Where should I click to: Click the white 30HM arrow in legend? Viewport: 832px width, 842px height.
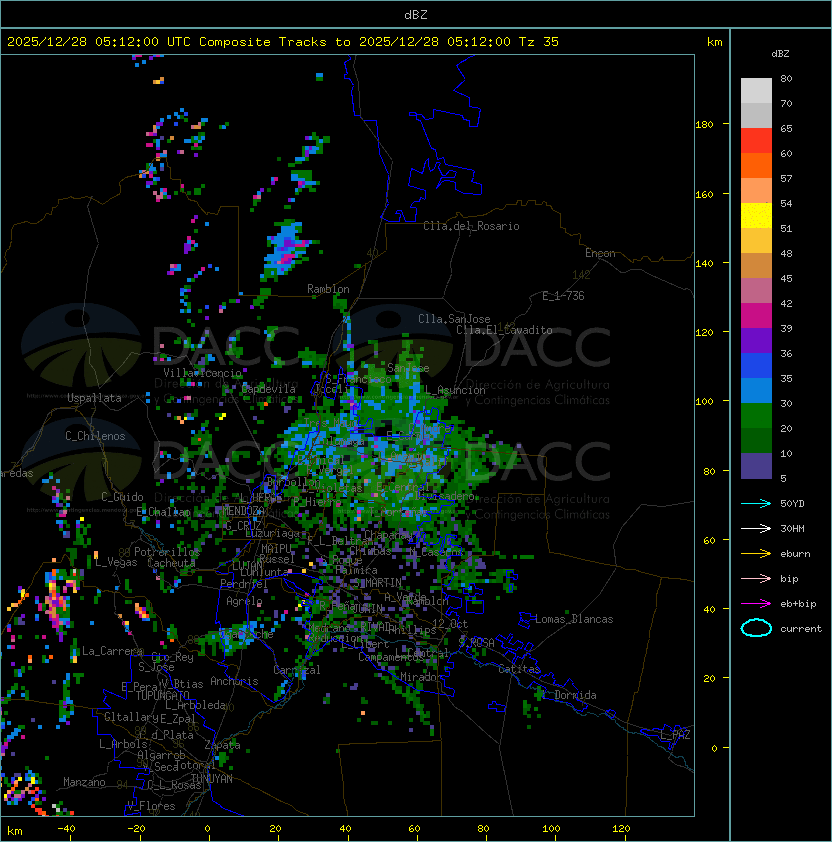[756, 528]
